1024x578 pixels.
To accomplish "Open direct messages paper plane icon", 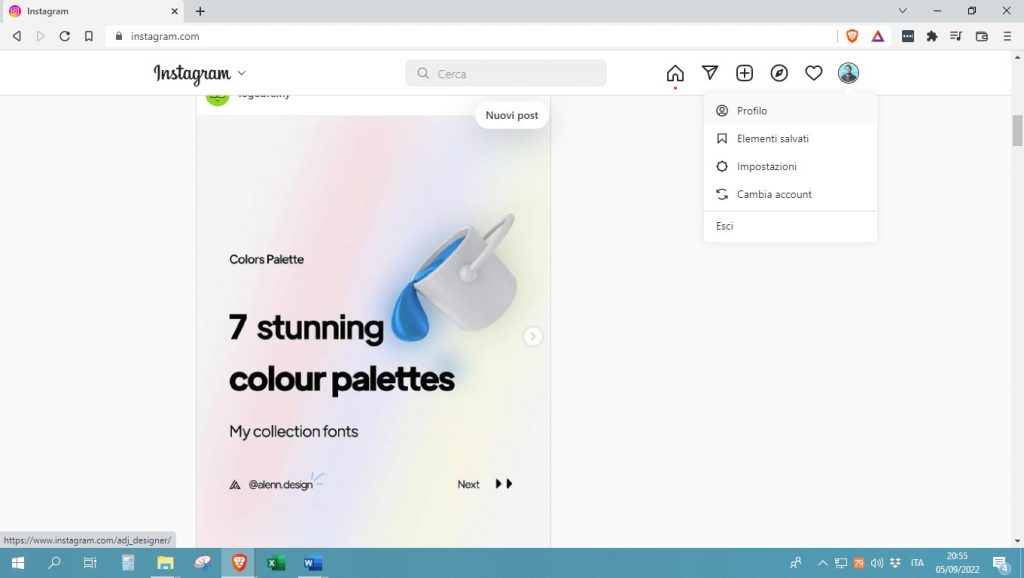I will pos(710,73).
